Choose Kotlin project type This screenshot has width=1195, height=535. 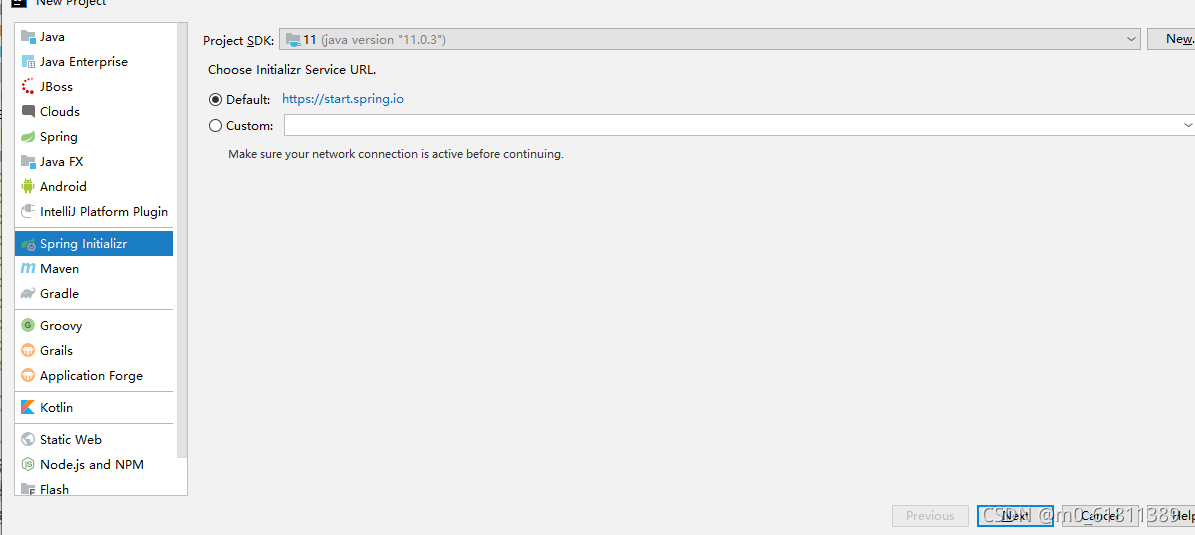tap(94, 408)
